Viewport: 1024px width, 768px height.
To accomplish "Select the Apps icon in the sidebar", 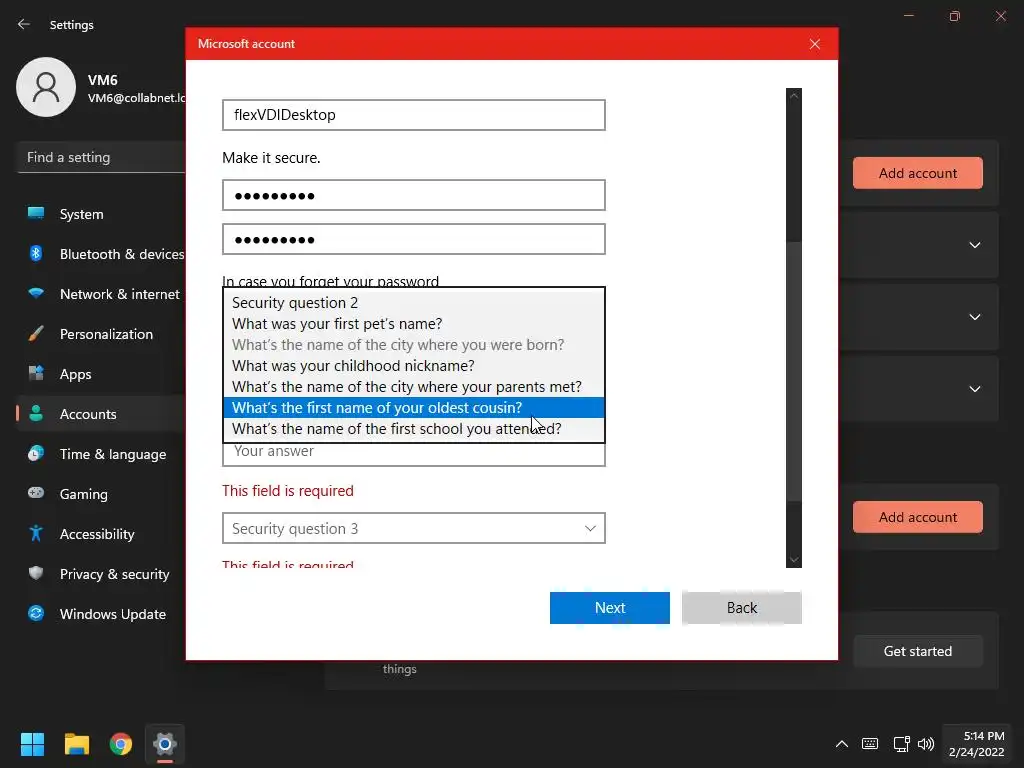I will pyautogui.click(x=36, y=374).
